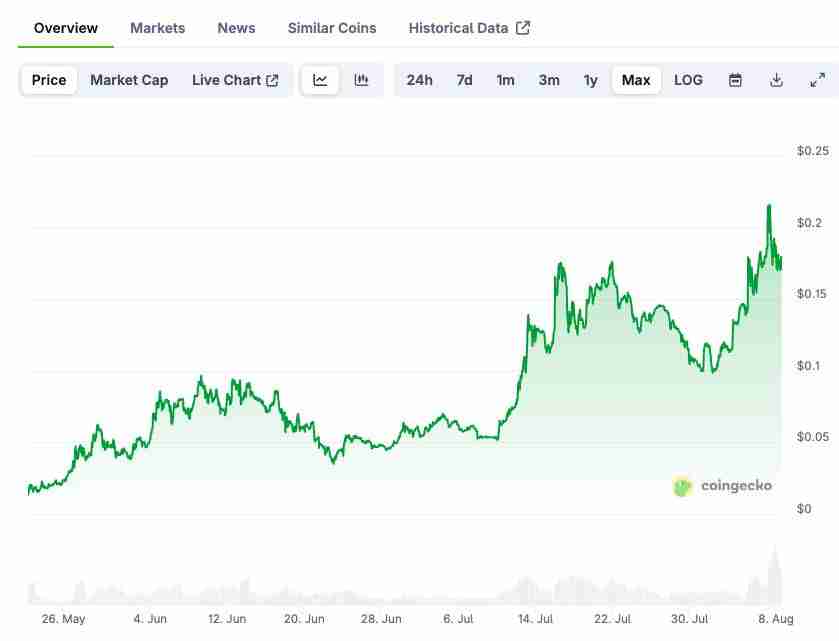
Task: Download chart data icon
Action: tap(776, 80)
